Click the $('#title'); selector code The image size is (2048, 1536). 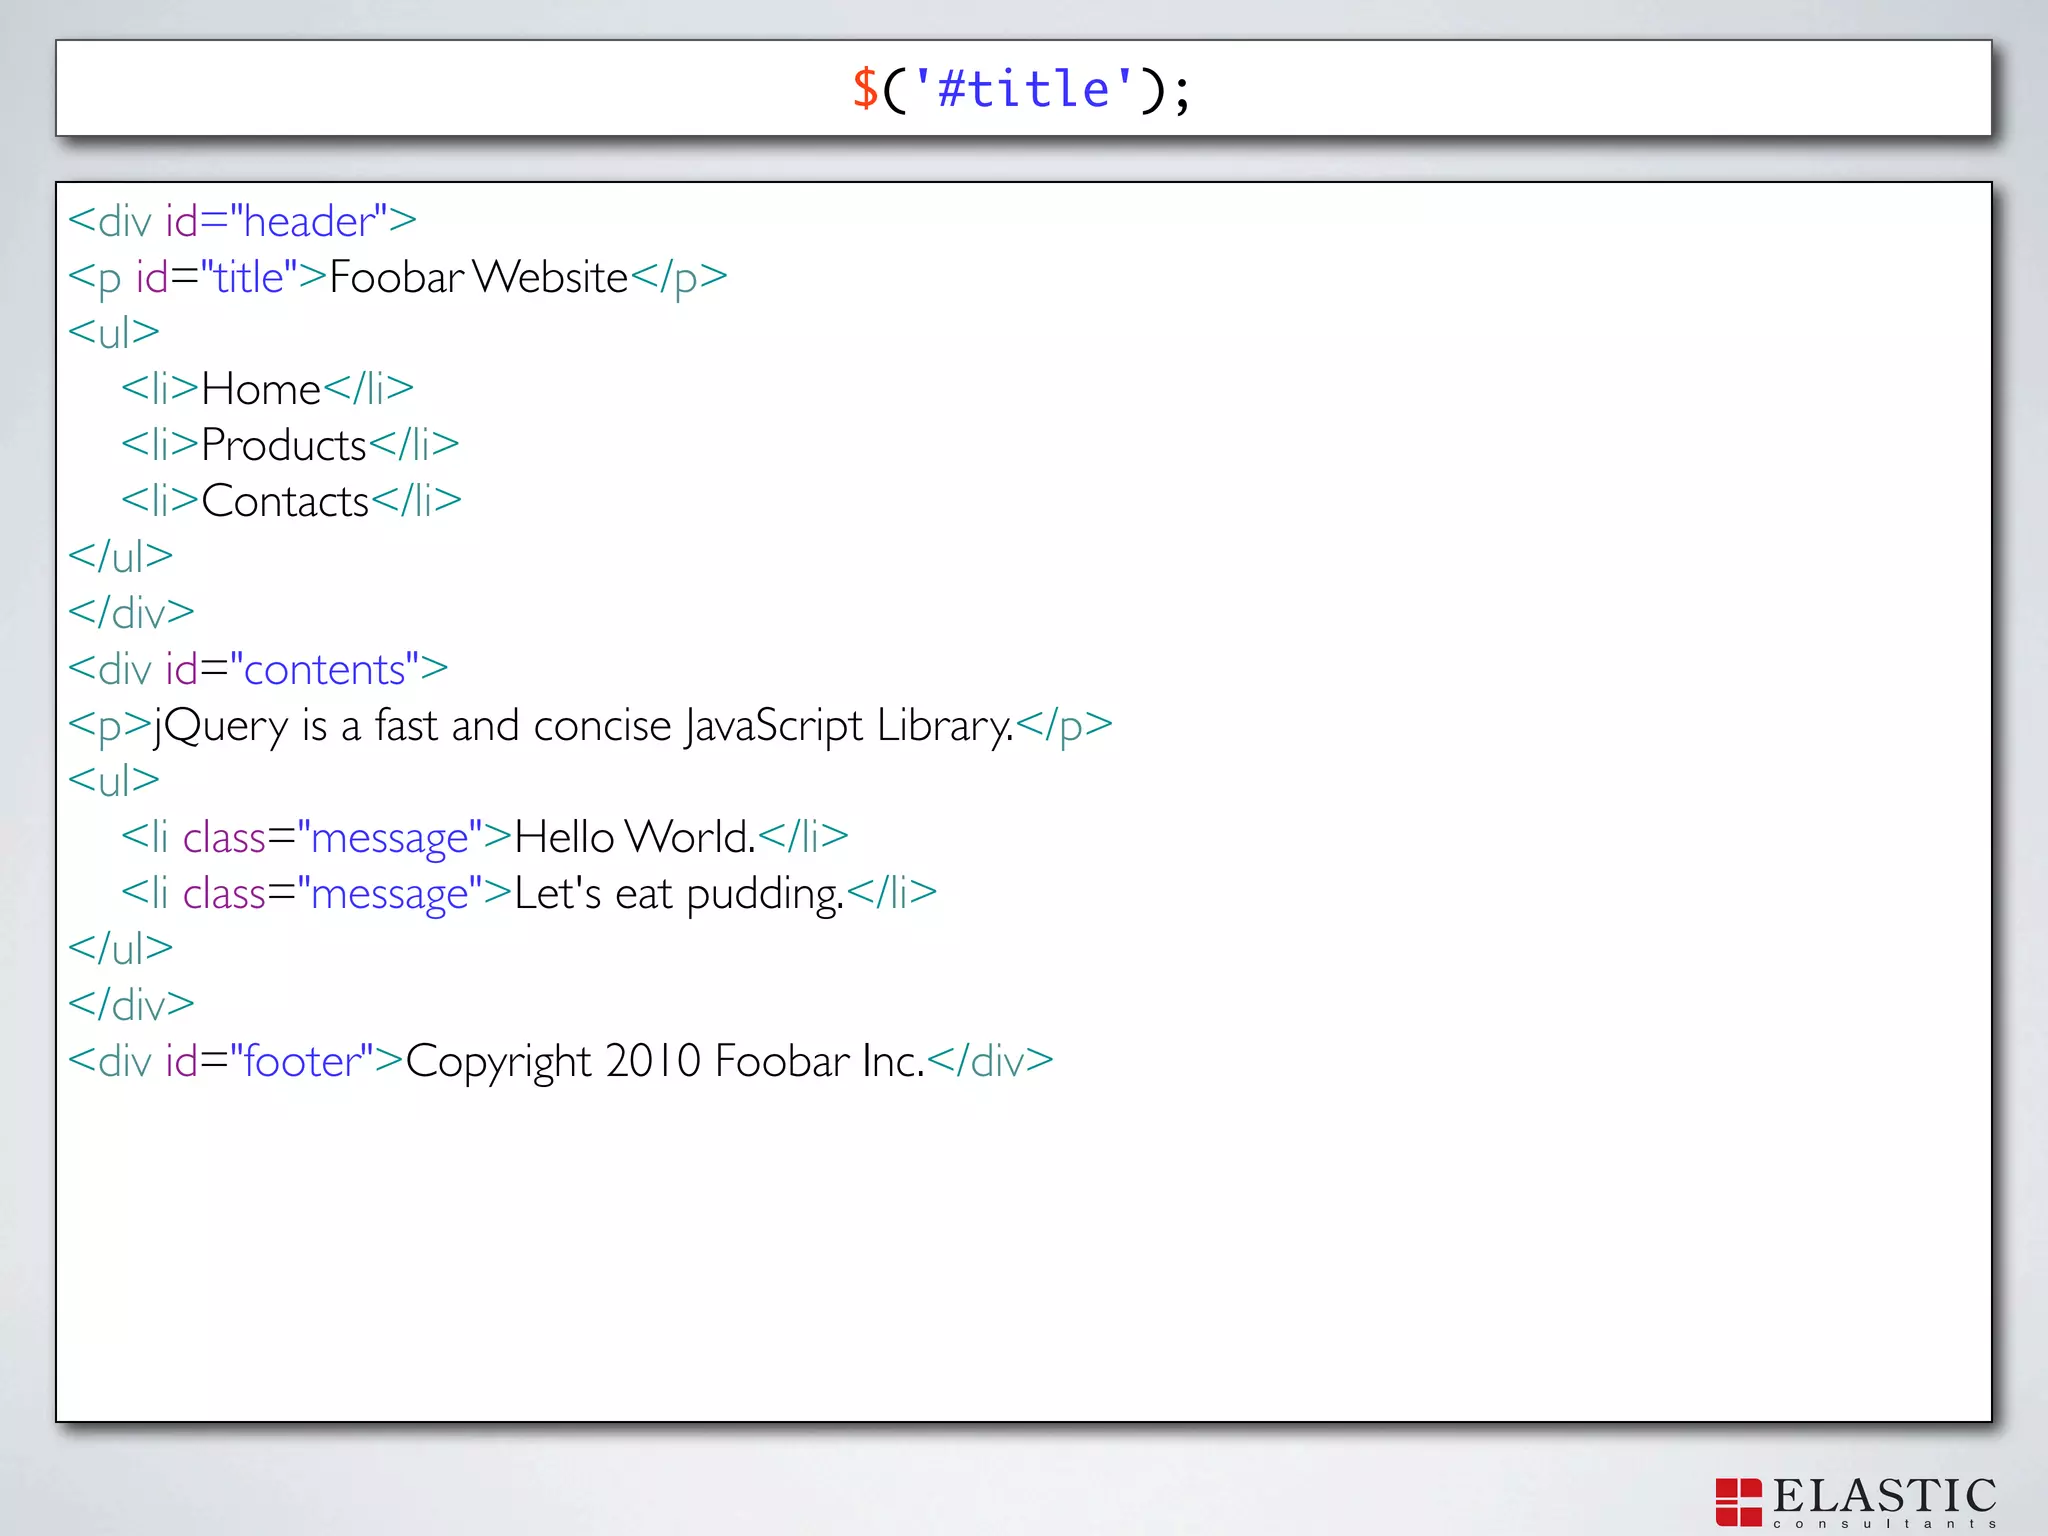[1021, 90]
